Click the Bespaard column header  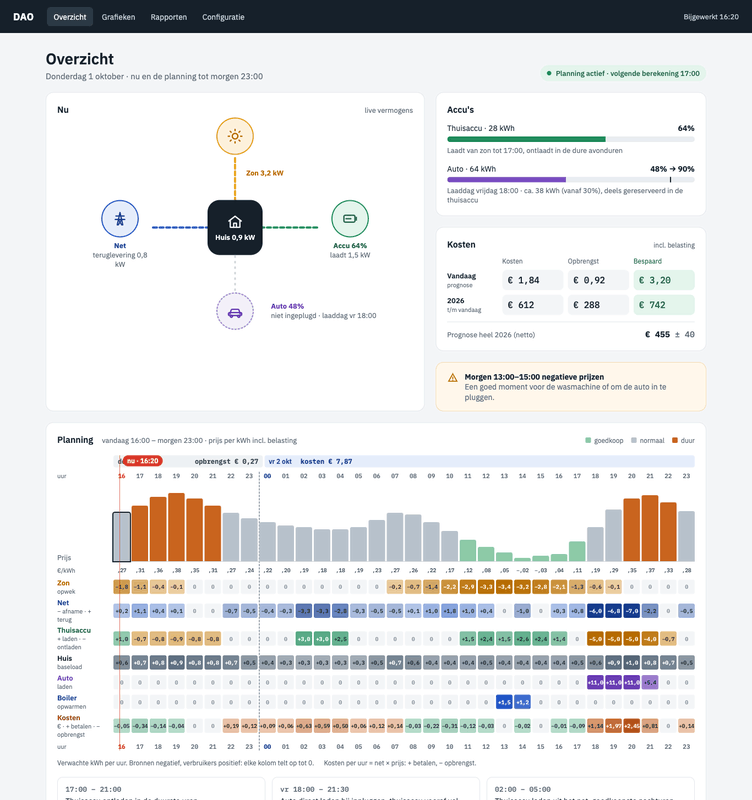[x=647, y=261]
